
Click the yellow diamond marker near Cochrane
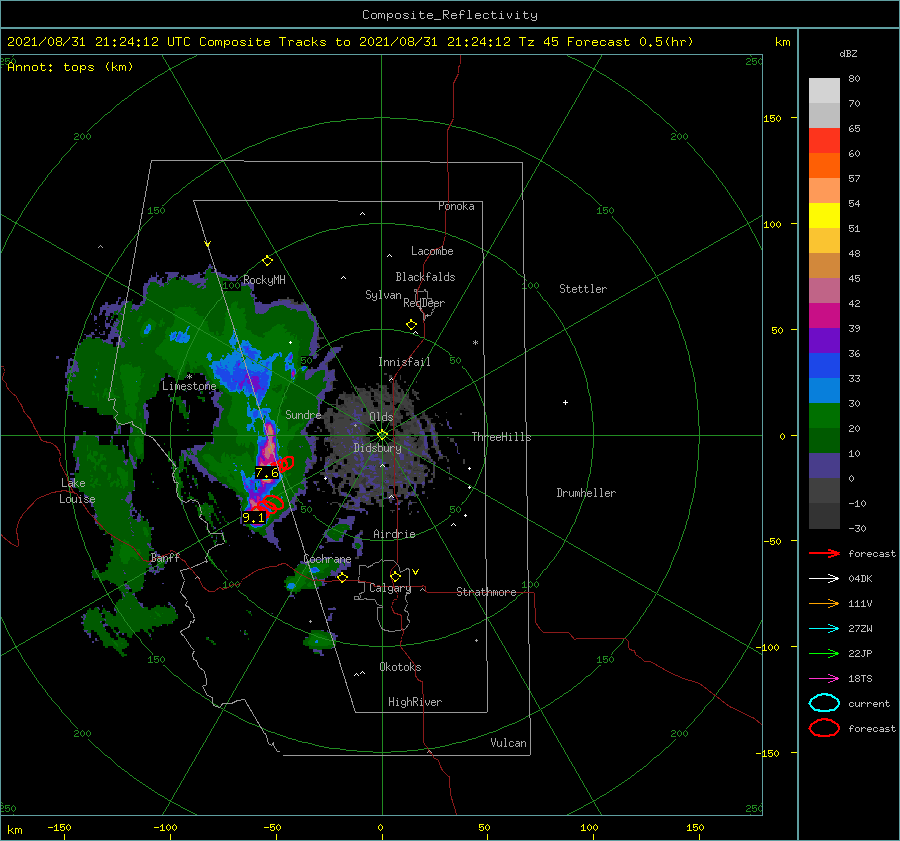(x=342, y=577)
